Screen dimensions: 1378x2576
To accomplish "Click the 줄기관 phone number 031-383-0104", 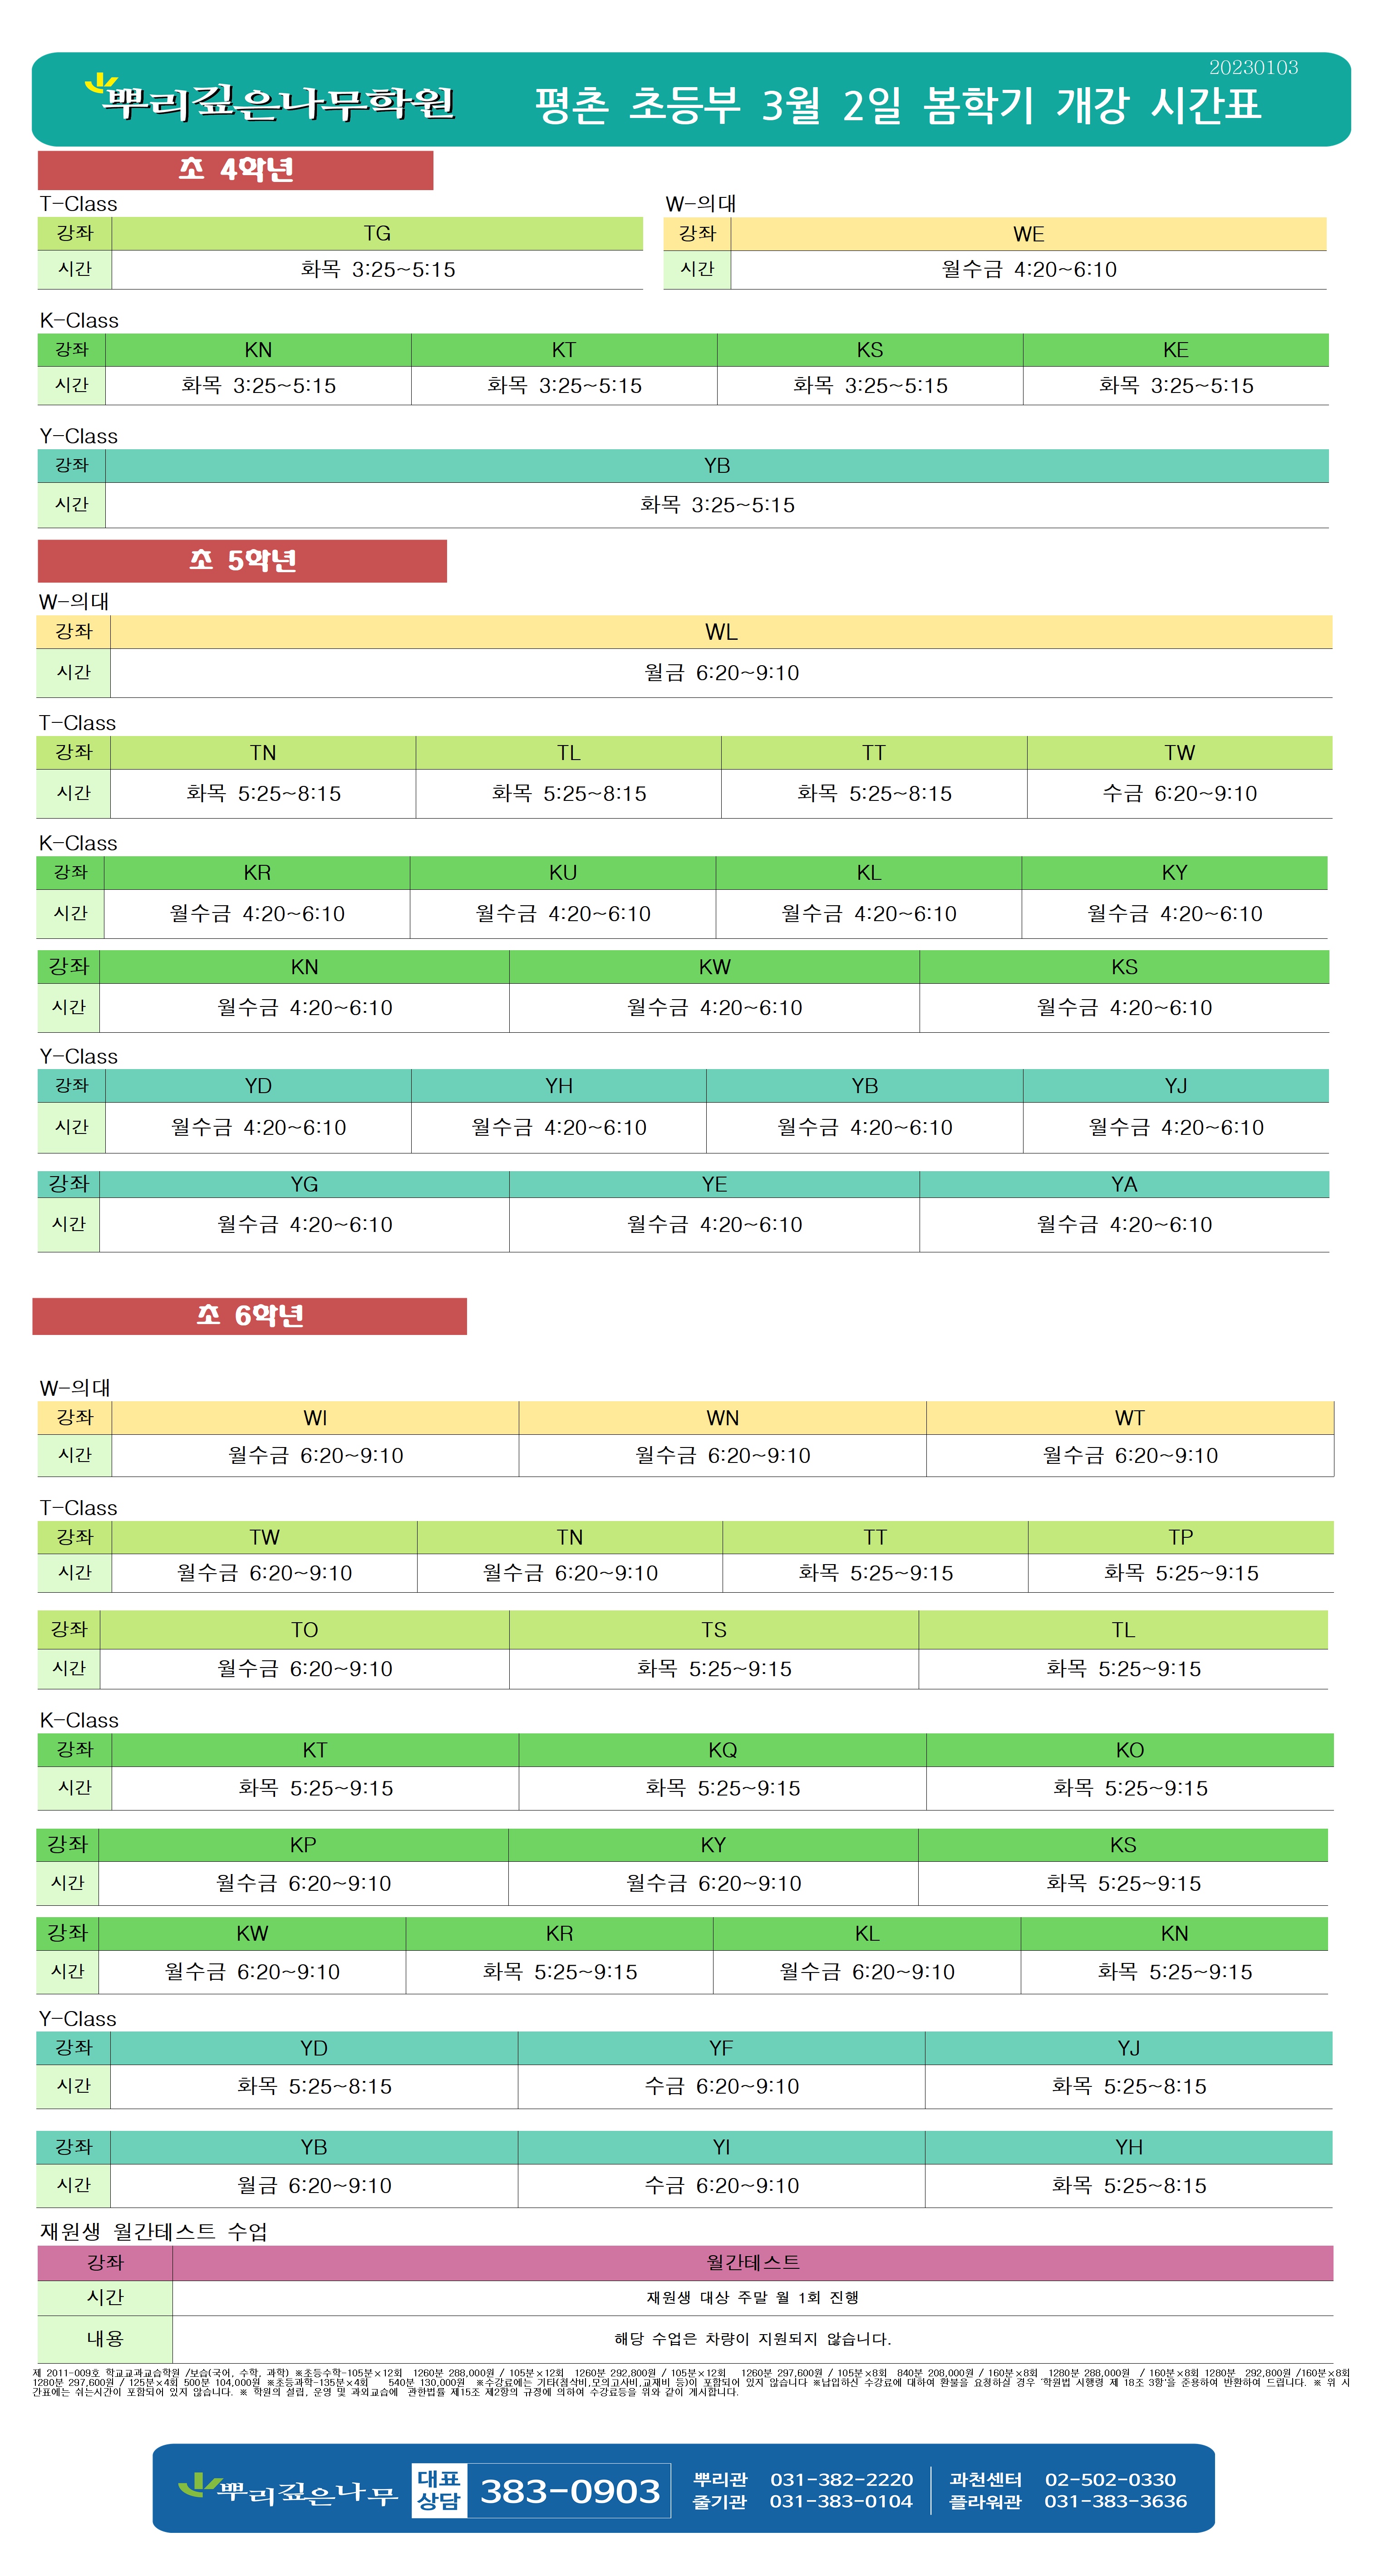I will [841, 2501].
